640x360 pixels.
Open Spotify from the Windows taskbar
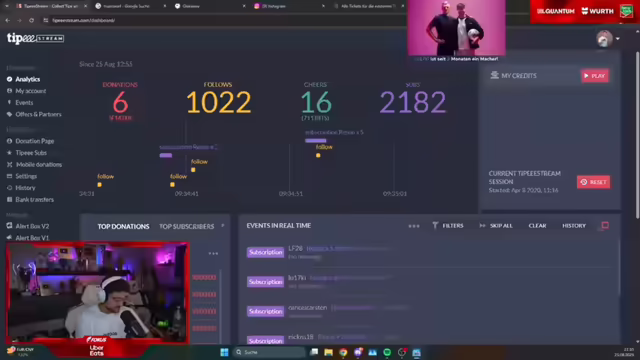point(387,352)
